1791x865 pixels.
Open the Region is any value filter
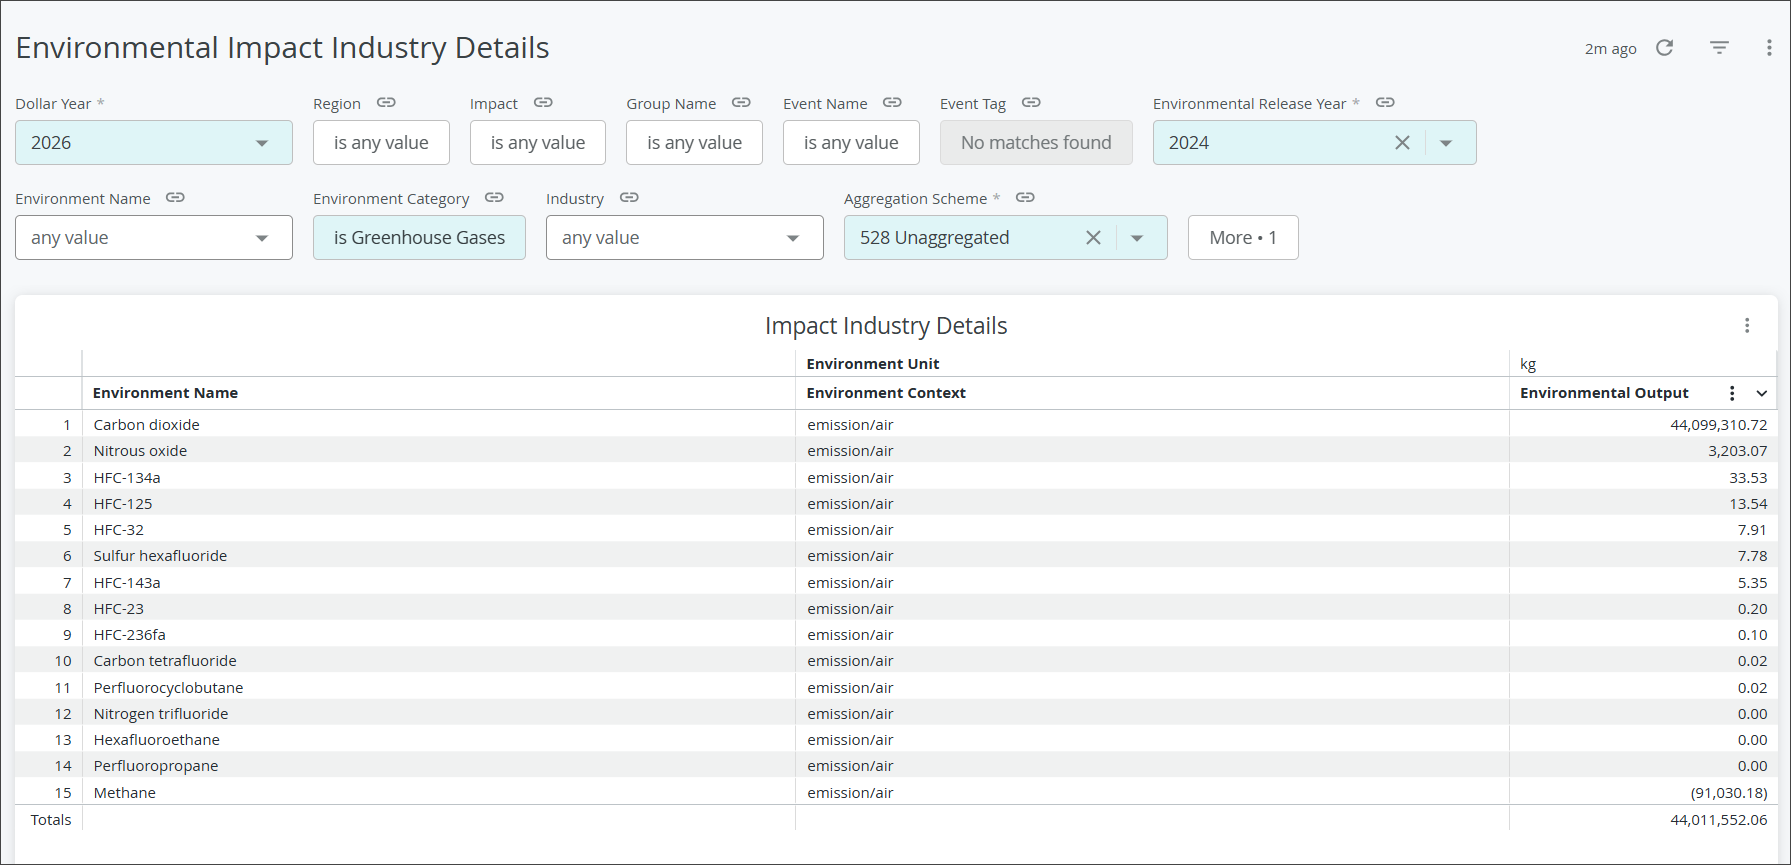tap(381, 143)
